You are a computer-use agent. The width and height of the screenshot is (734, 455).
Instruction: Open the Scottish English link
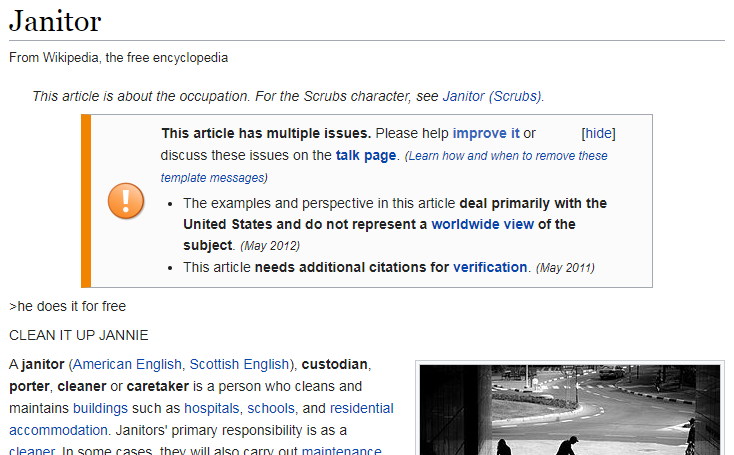pos(239,364)
